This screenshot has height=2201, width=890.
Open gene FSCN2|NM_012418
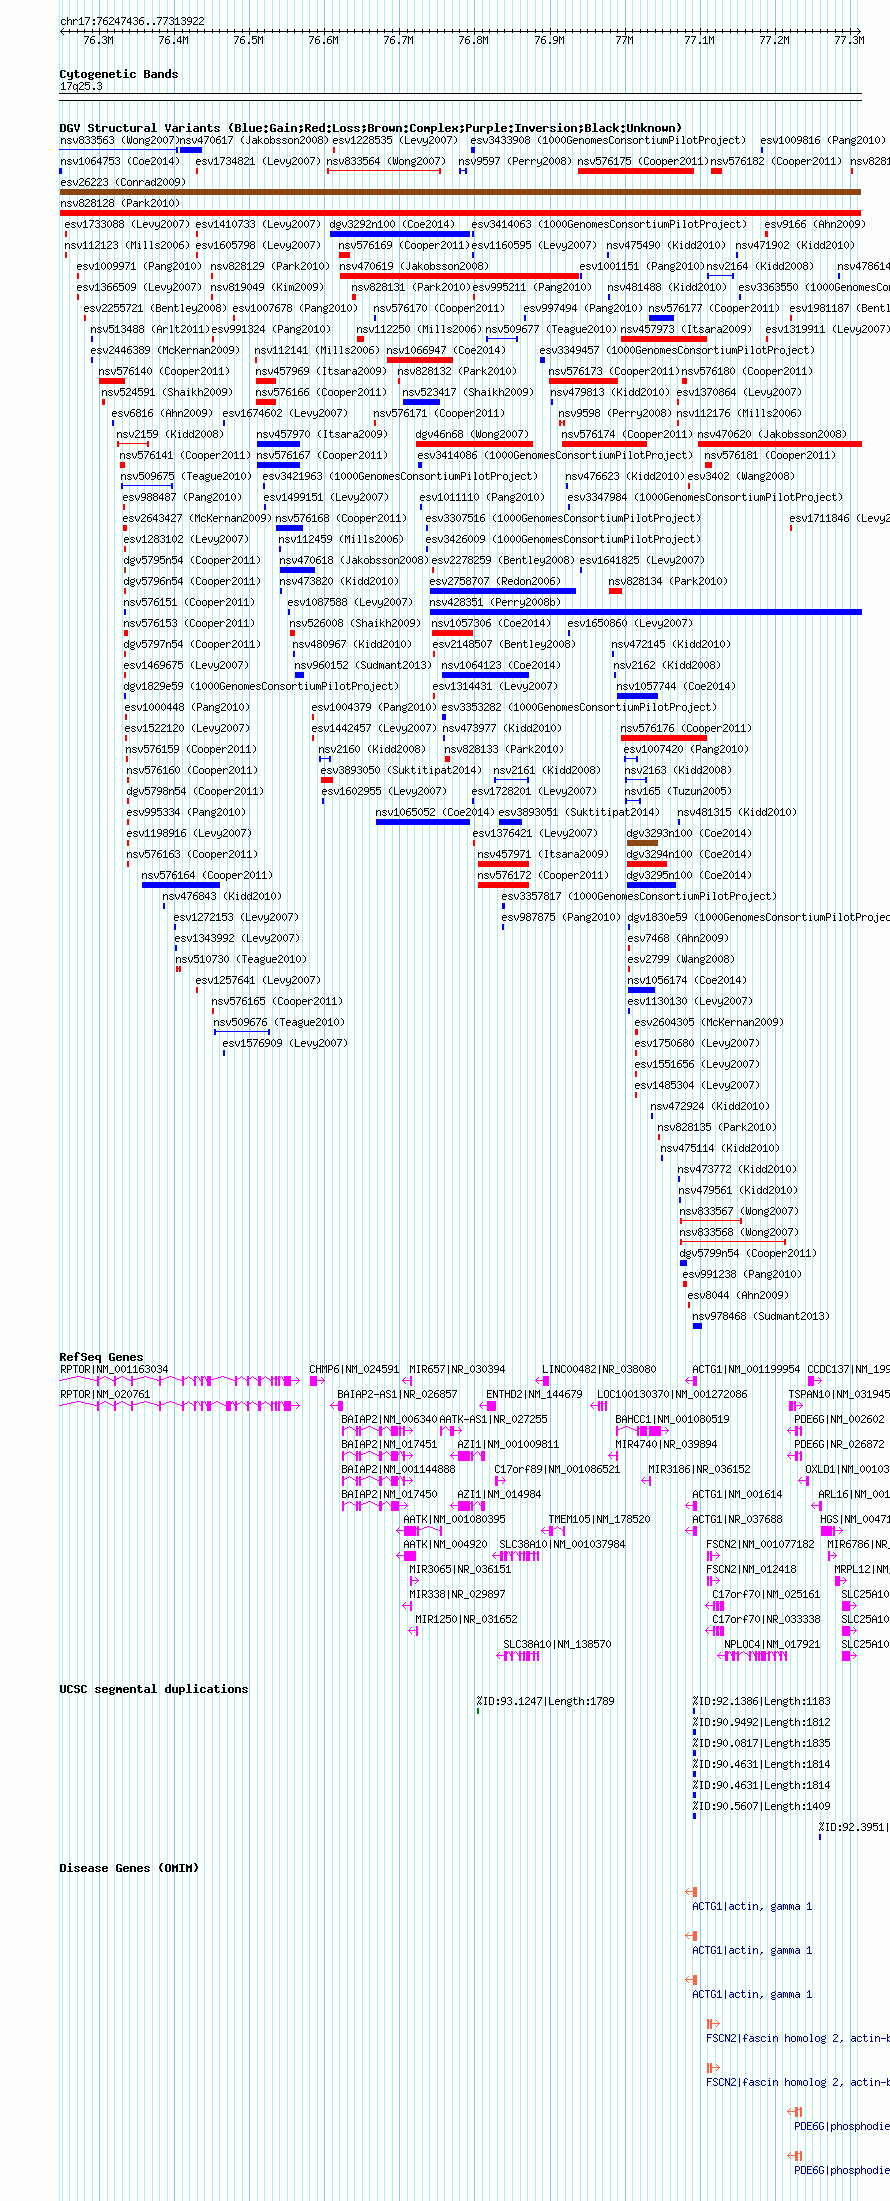751,1569
